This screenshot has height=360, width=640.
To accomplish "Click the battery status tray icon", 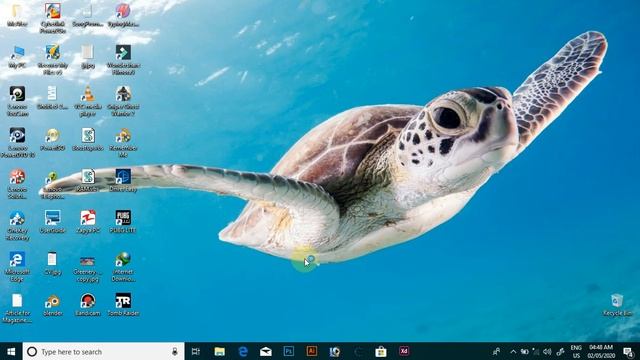I will [x=524, y=351].
